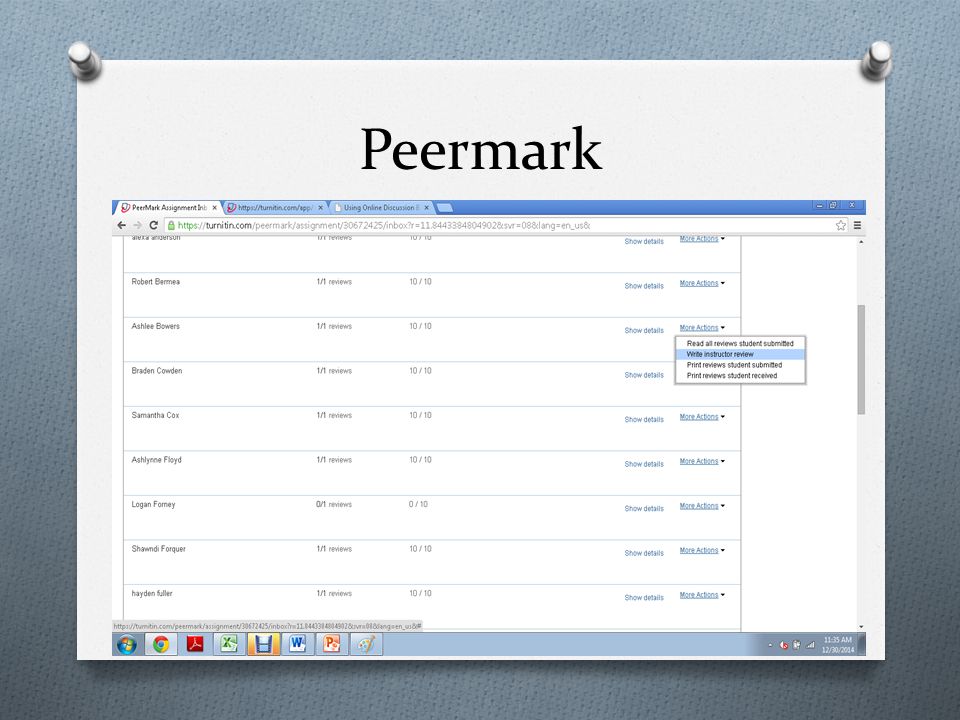960x720 pixels.
Task: Click the taskbar clock showing 11:35 AM
Action: point(838,645)
